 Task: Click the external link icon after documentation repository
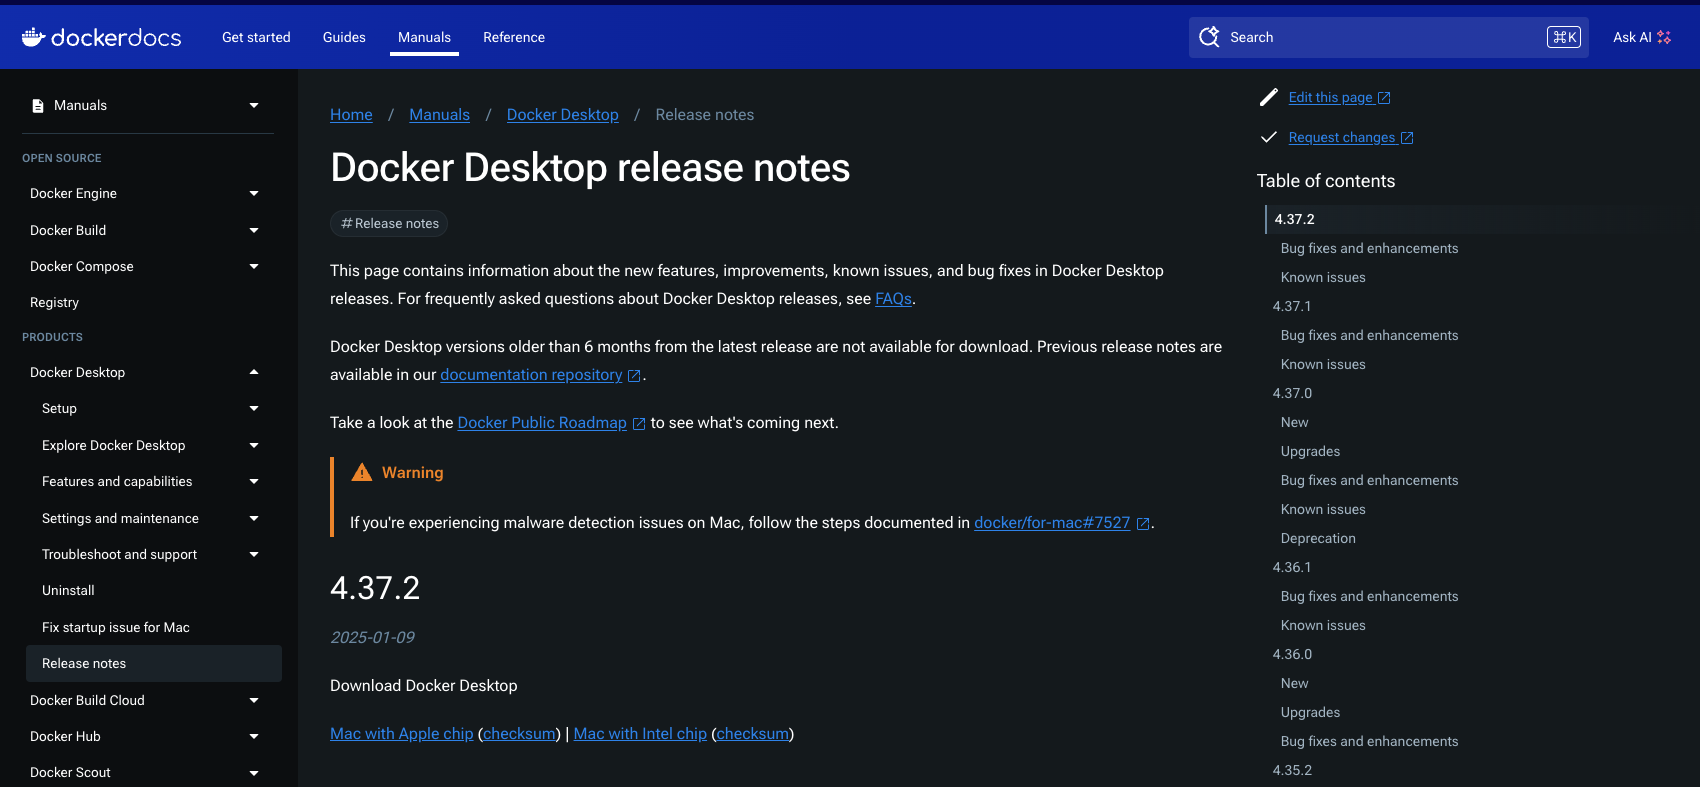click(x=634, y=376)
